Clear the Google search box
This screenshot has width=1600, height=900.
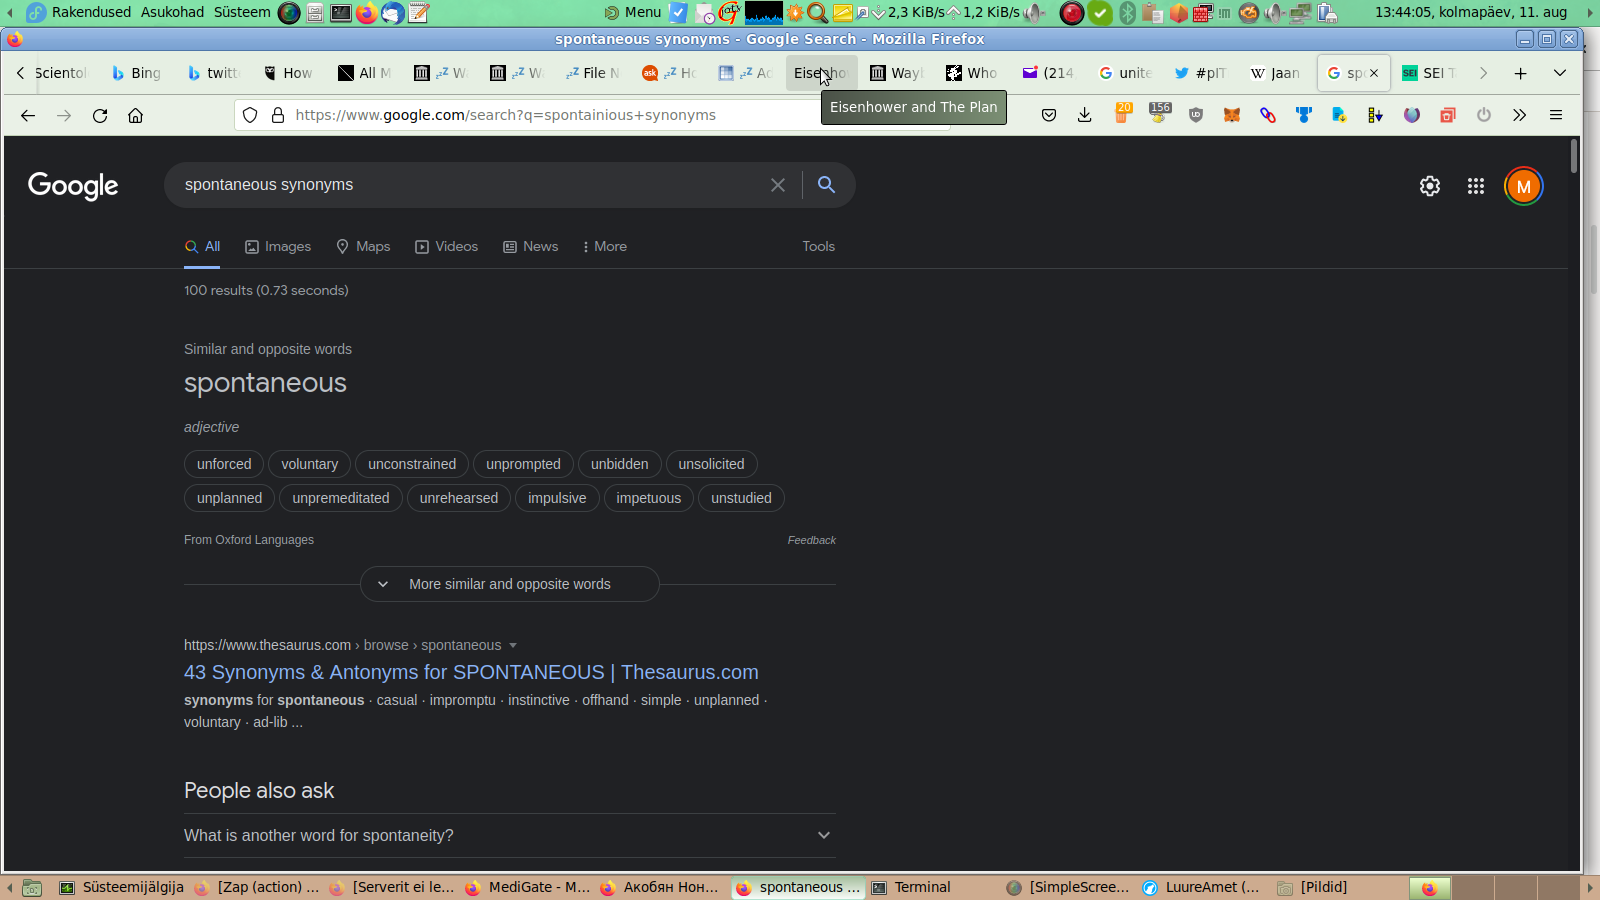coord(778,185)
